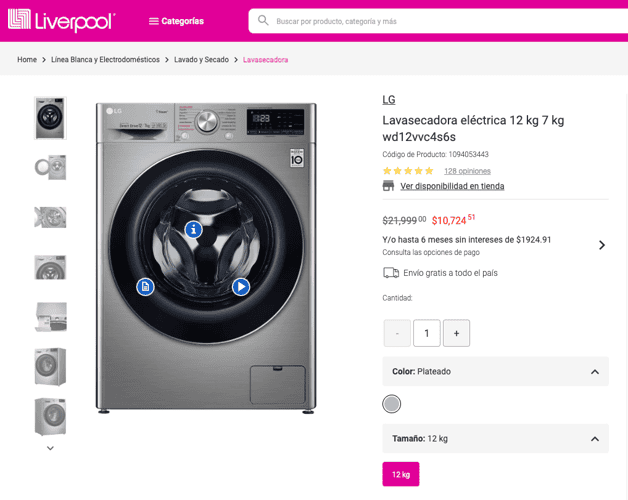Click Ver disponibilidad en tienda link
628x500 pixels.
(x=452, y=186)
